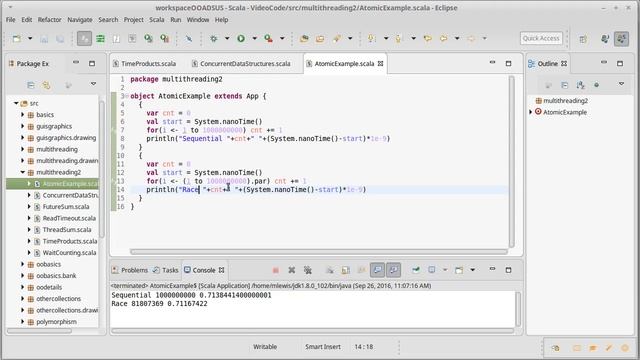Click the Open Type toolbar icon
Image resolution: width=640 pixels, height=360 pixels.
(304, 38)
